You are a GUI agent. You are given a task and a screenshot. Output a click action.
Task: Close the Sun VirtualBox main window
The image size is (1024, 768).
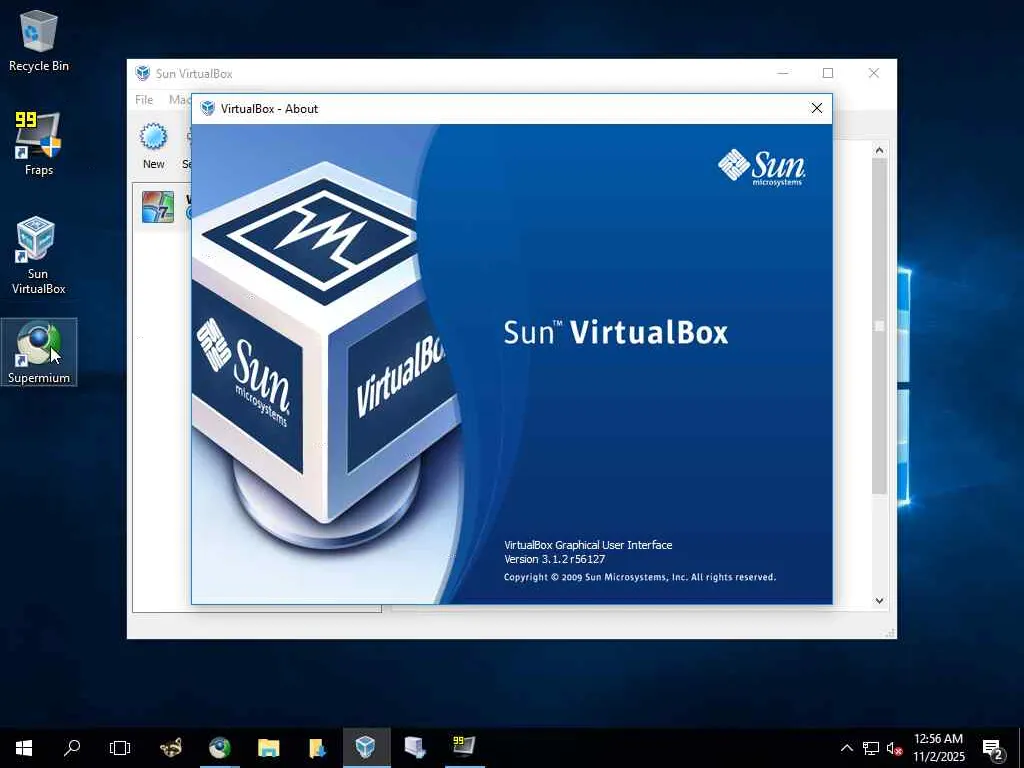coord(873,73)
